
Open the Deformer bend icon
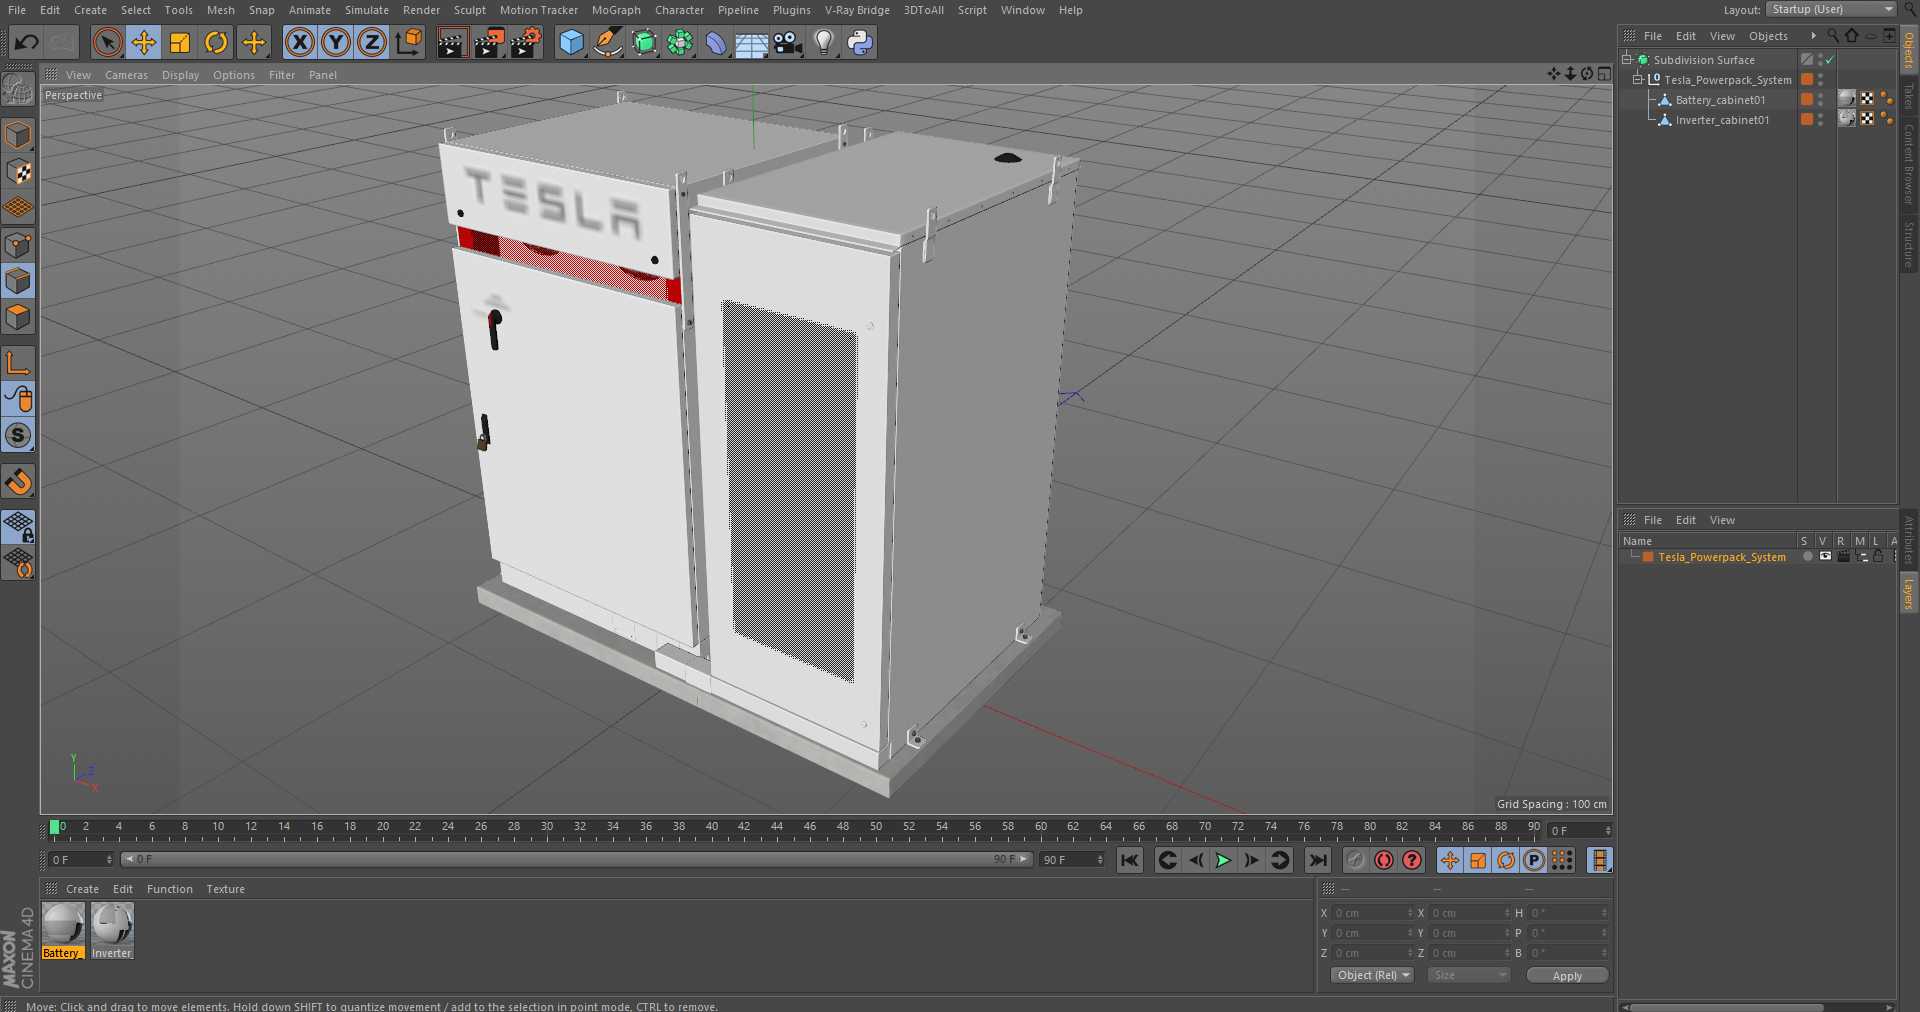click(716, 42)
